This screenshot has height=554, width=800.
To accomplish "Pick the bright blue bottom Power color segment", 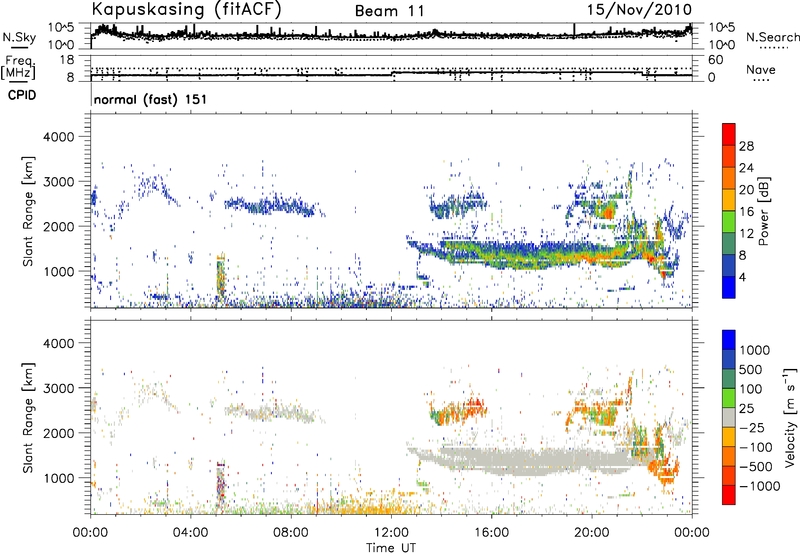I will pos(729,287).
